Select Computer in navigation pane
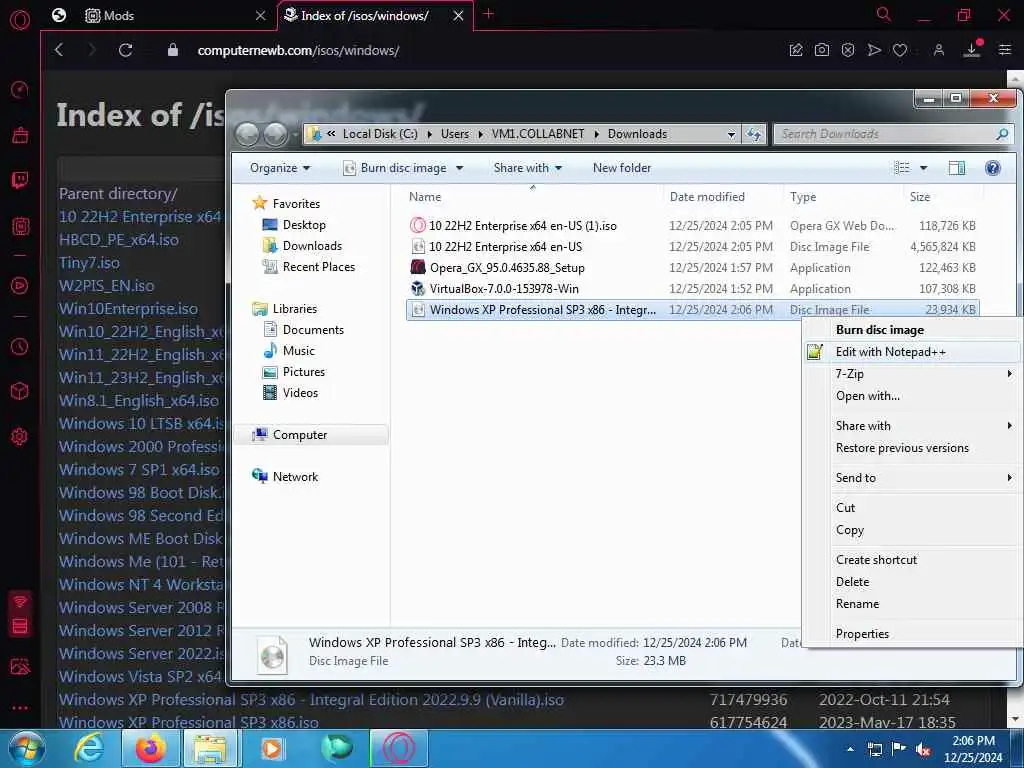1024x768 pixels. point(300,435)
